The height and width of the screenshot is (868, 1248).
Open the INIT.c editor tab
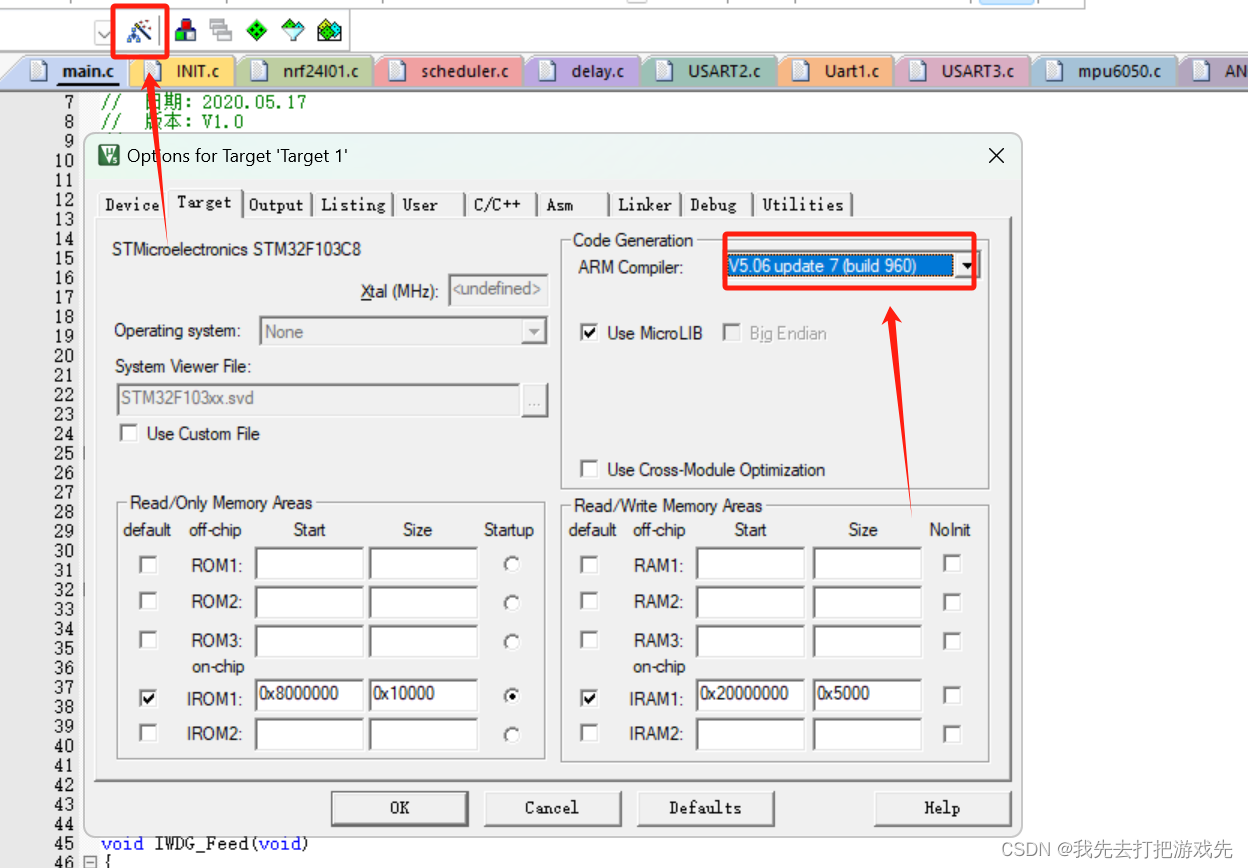click(190, 72)
